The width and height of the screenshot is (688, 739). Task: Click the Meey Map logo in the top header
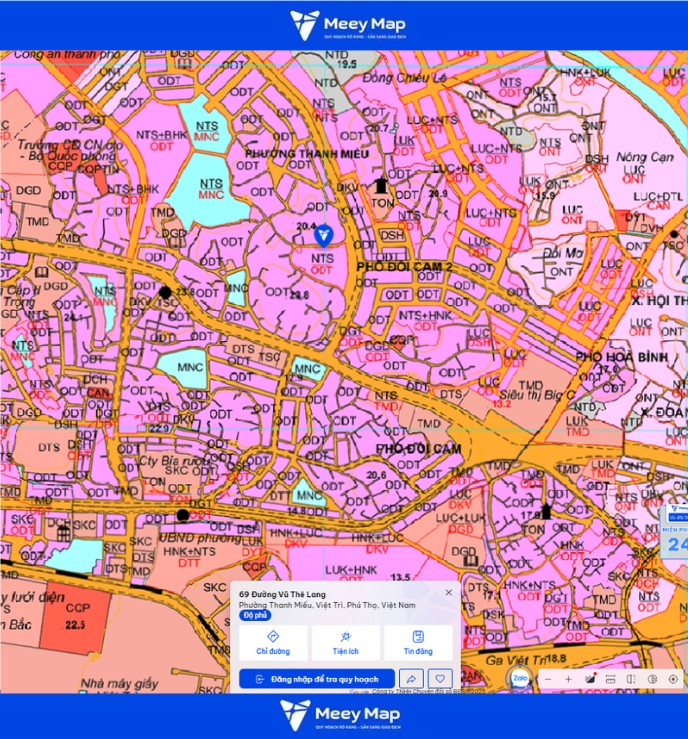coord(347,25)
